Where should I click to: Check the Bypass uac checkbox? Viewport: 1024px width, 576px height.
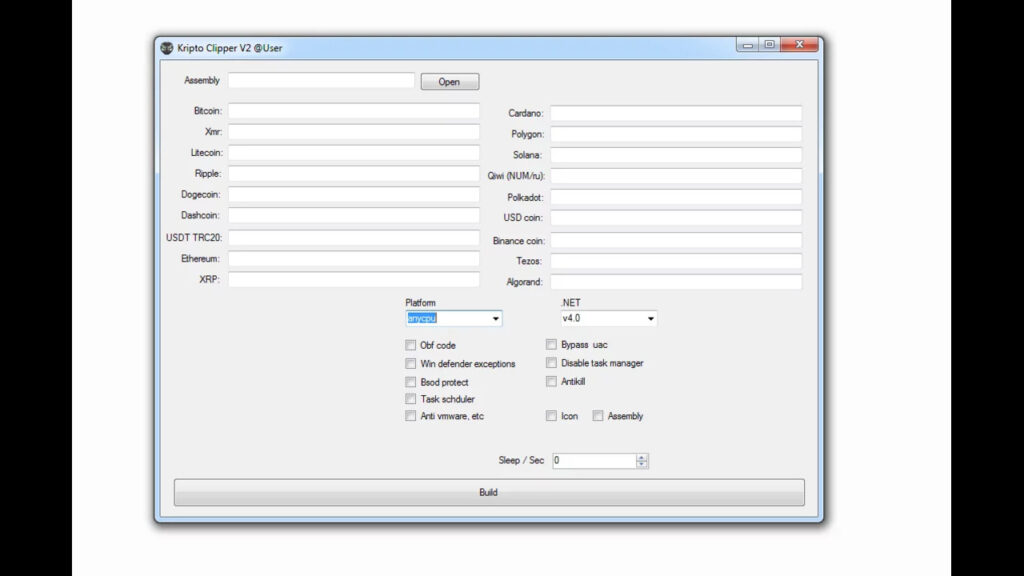point(551,344)
